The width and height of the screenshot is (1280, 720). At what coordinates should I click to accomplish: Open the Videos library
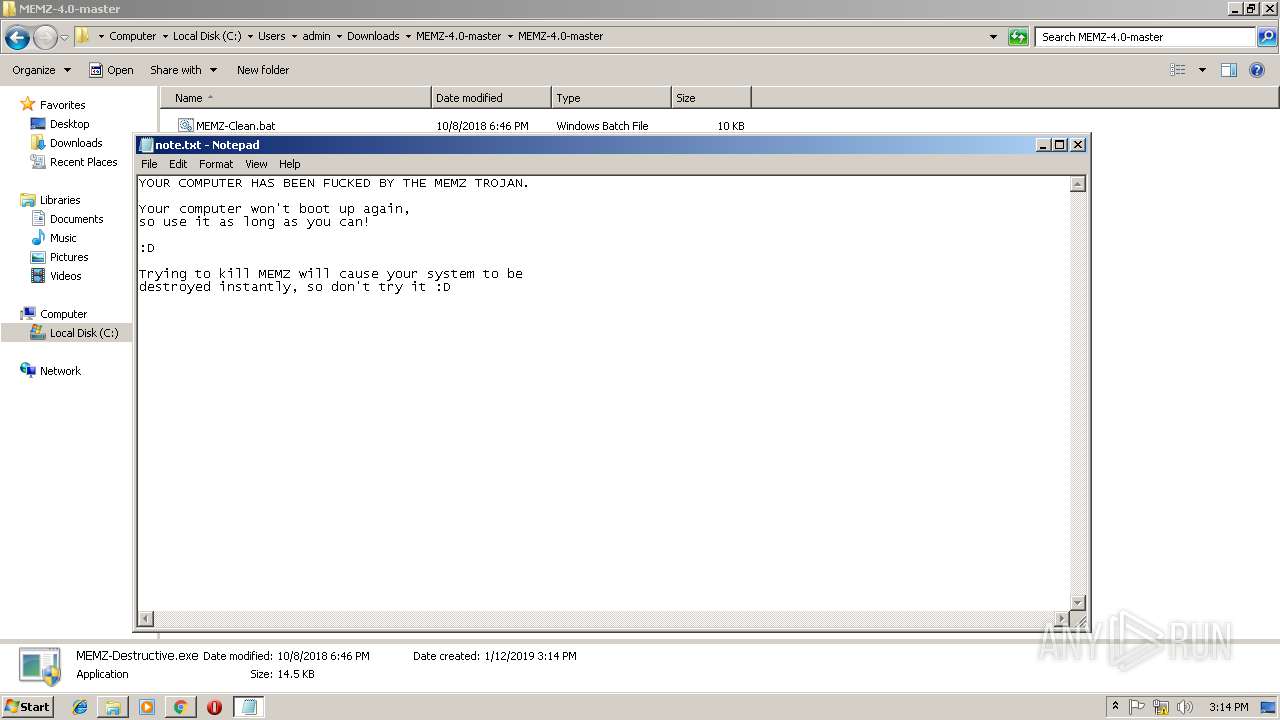(65, 276)
